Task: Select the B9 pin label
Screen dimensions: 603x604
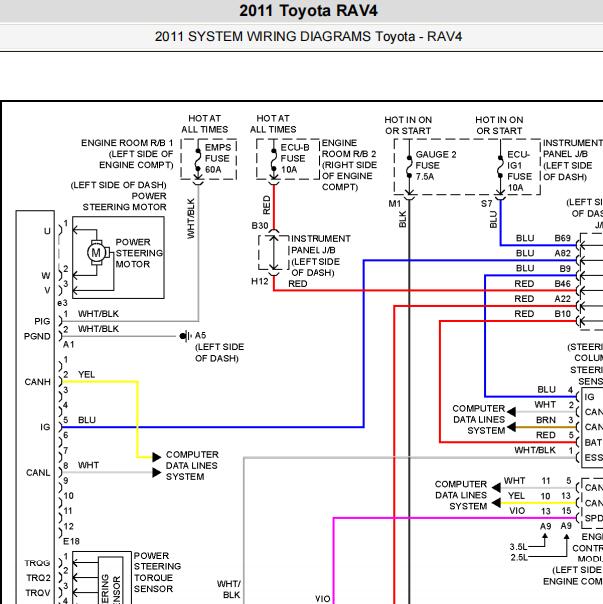Action: (565, 268)
